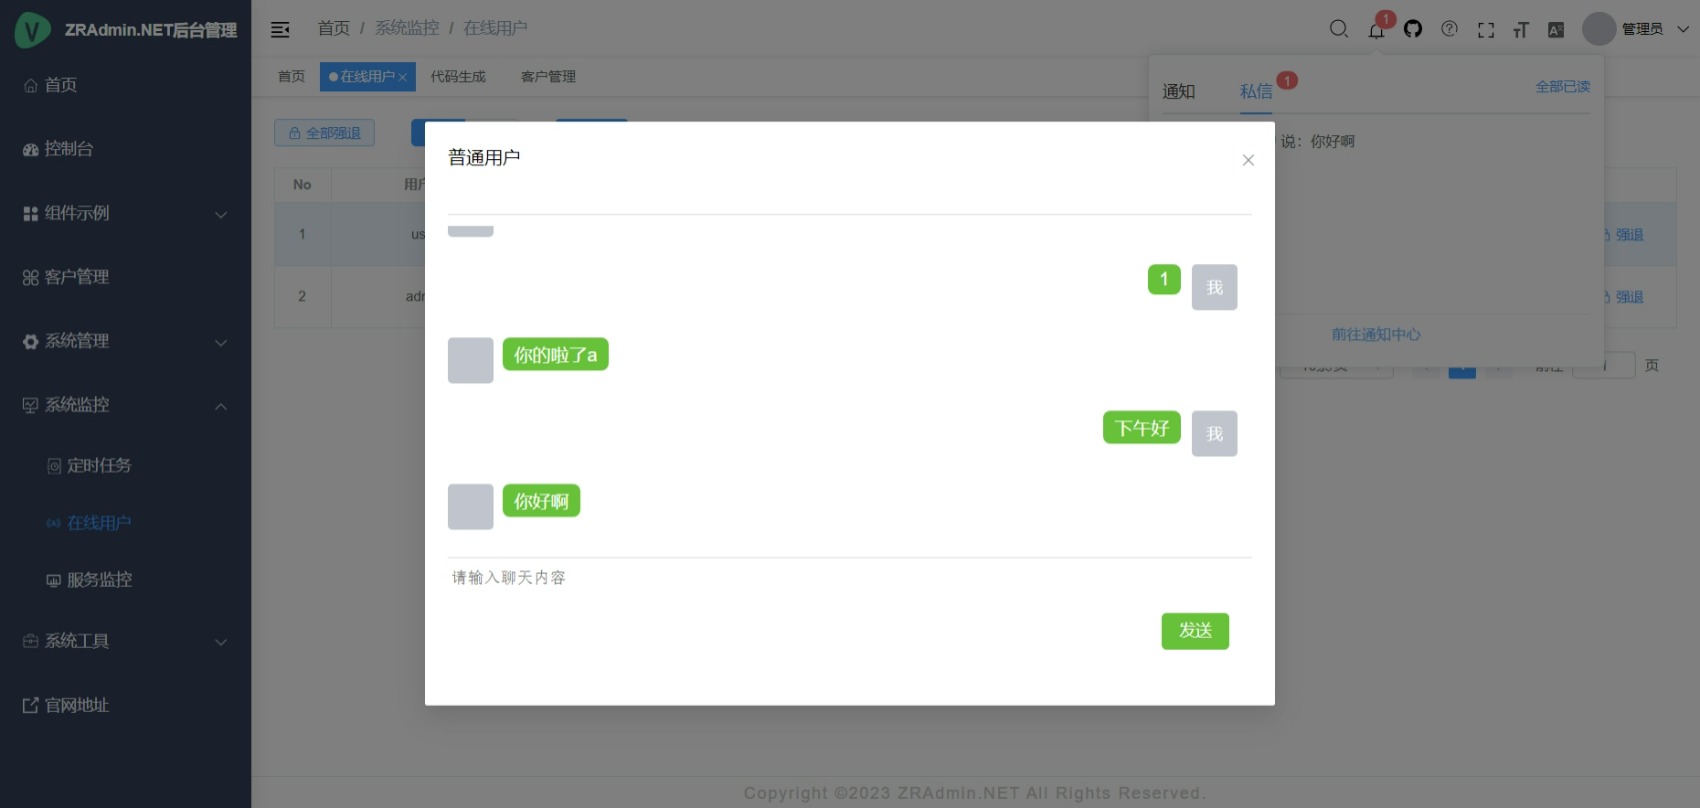The height and width of the screenshot is (808, 1700).
Task: Open 定时任务 in the sidebar
Action: [x=98, y=465]
